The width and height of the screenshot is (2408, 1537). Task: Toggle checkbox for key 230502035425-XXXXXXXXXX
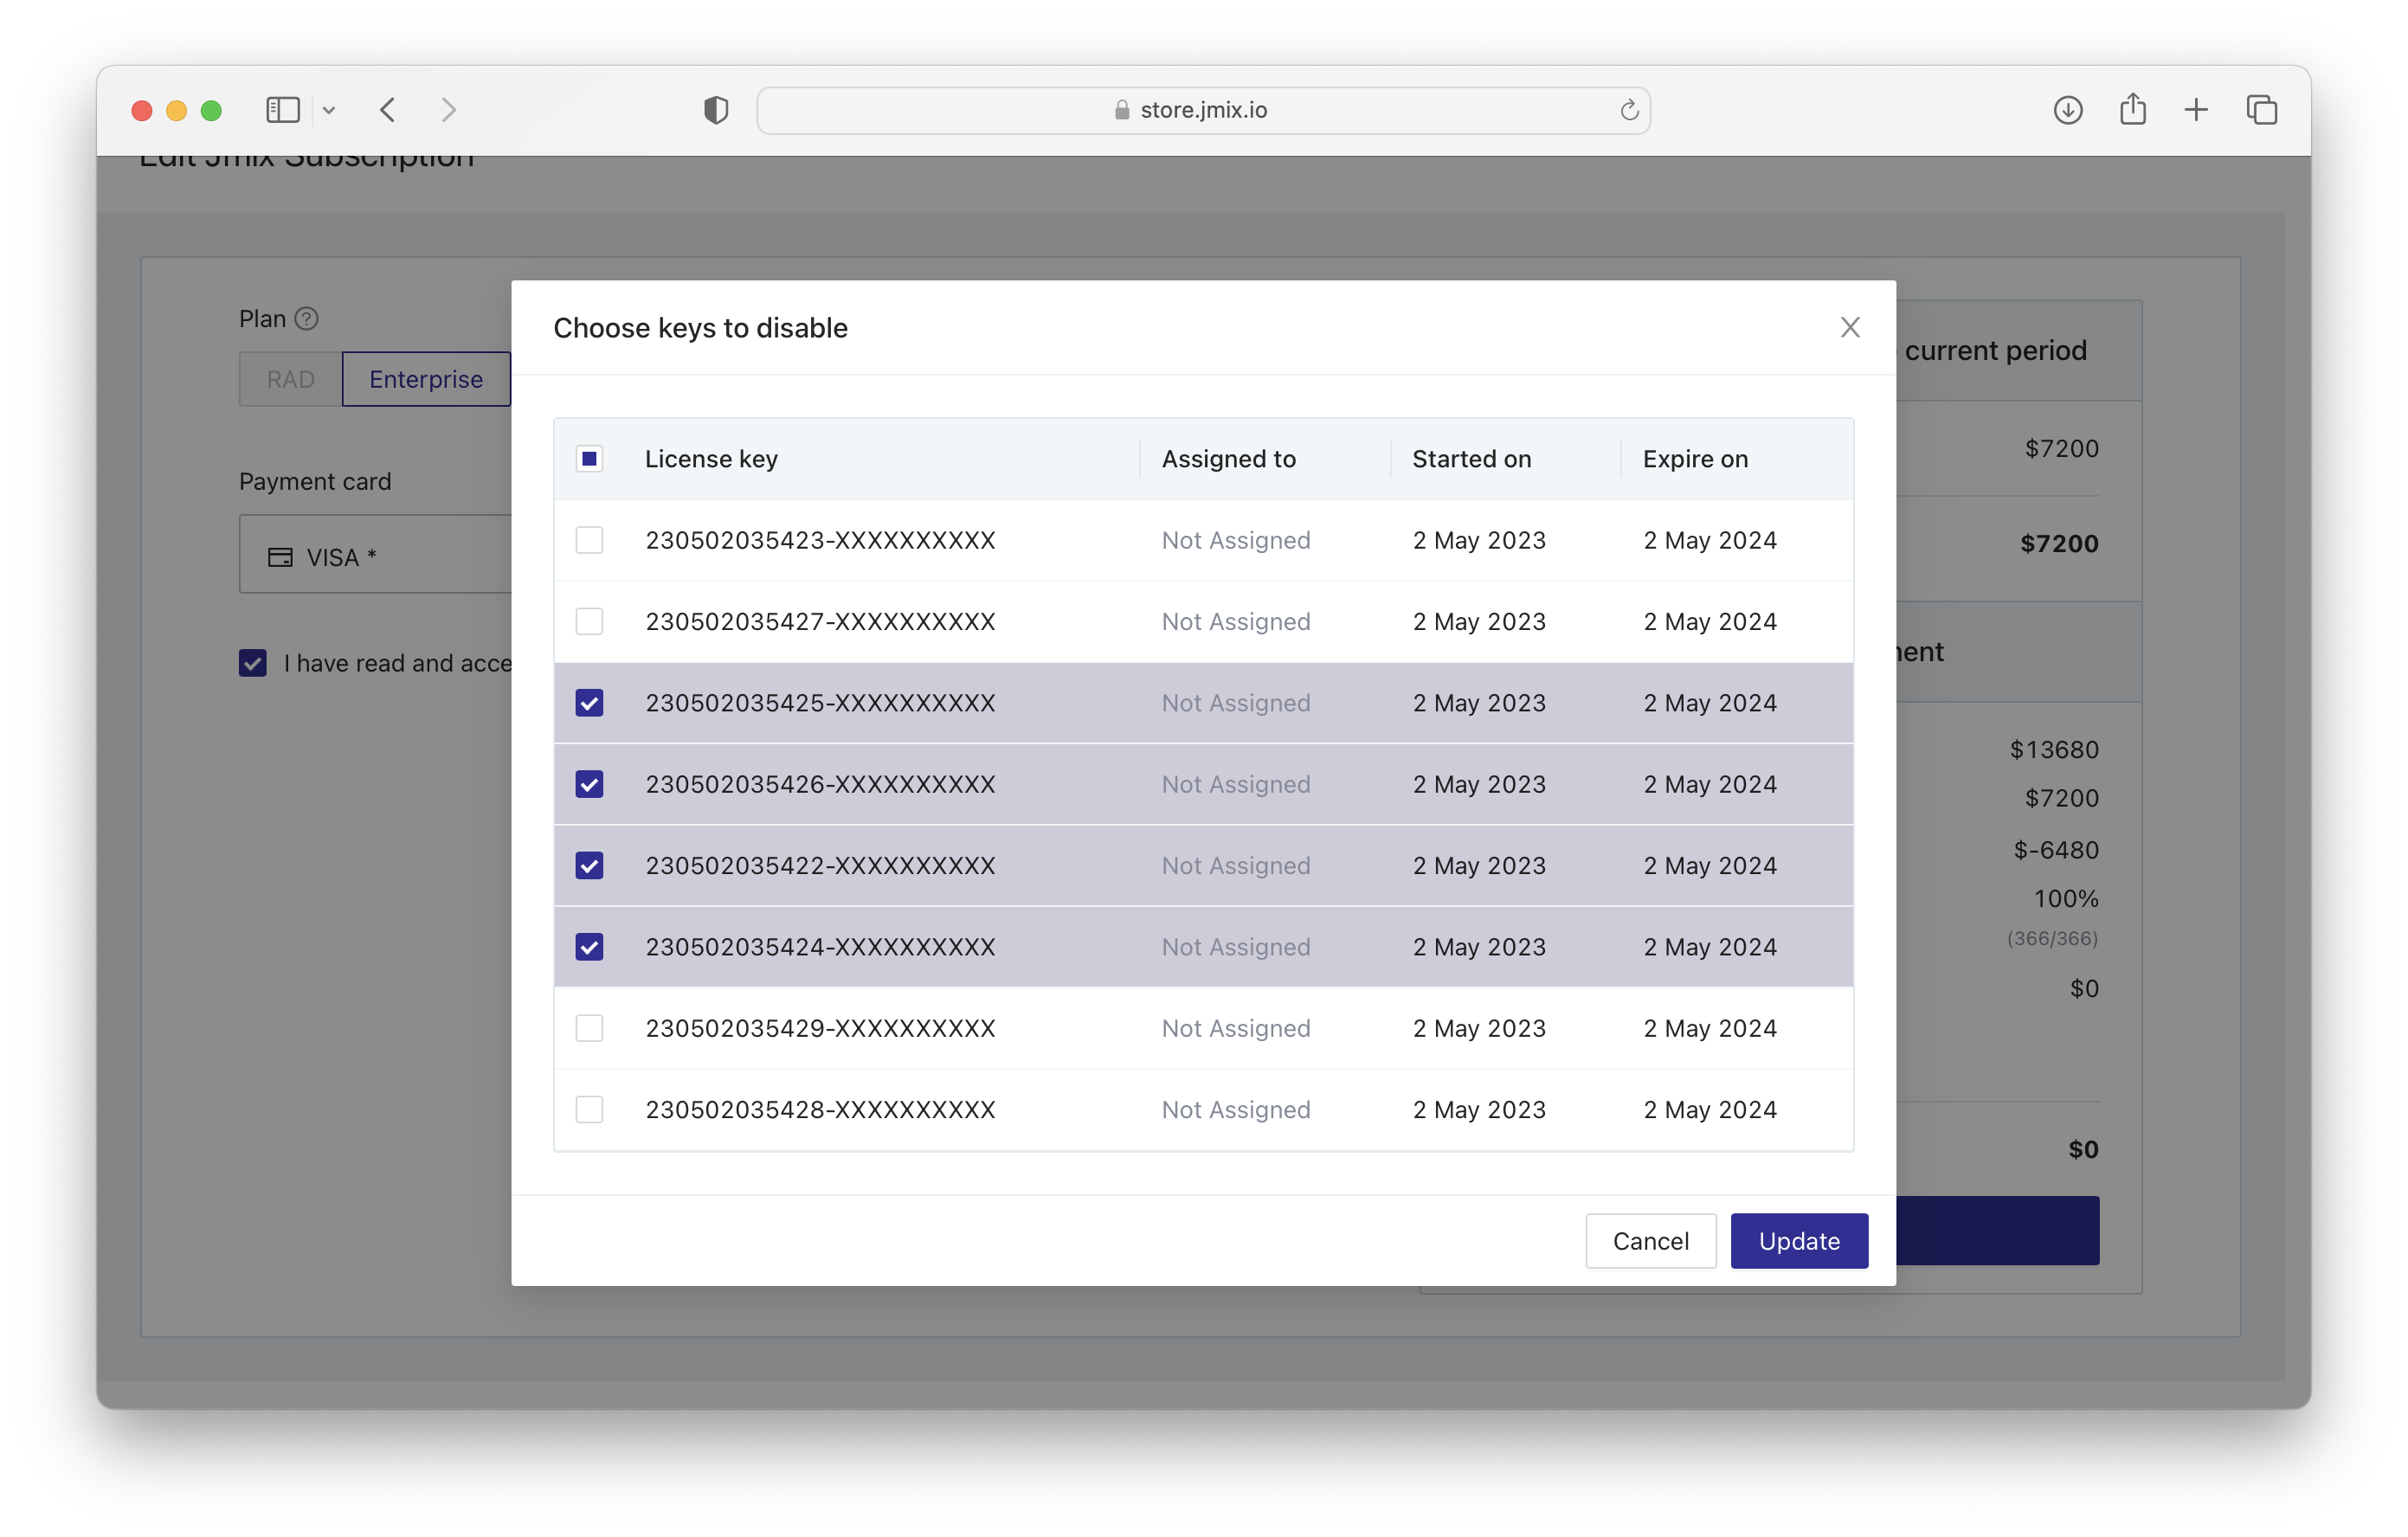(588, 702)
